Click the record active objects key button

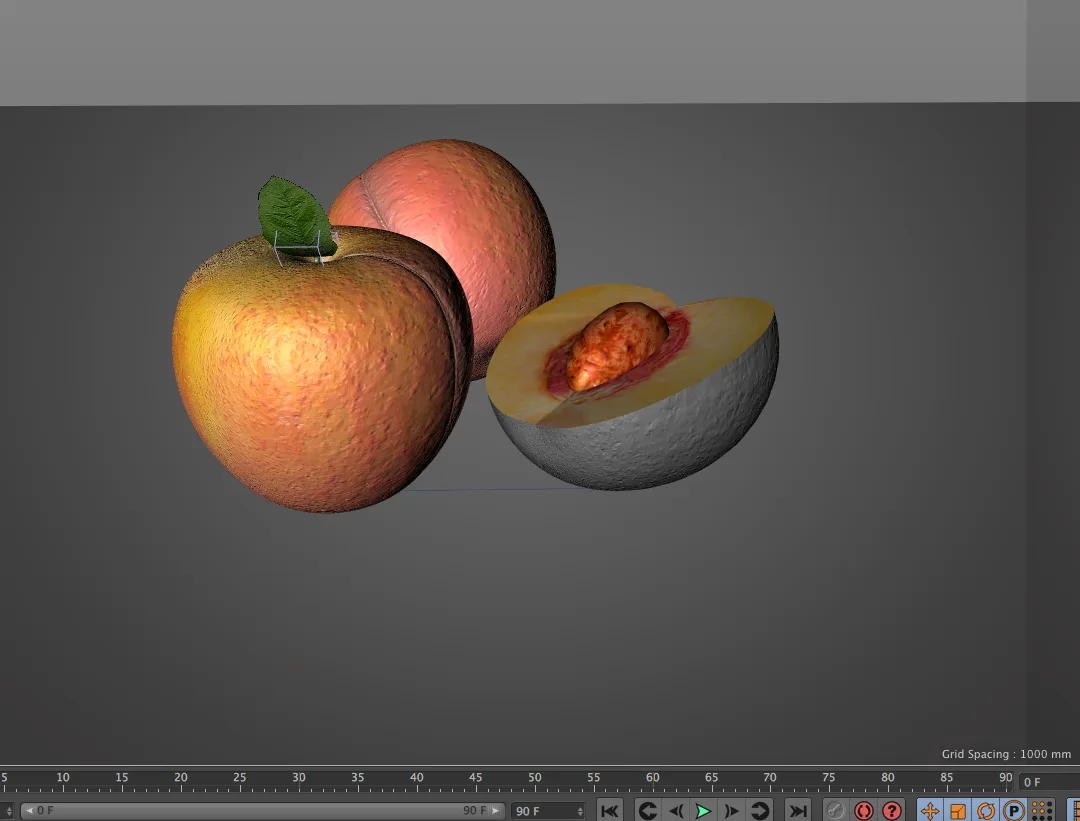pos(835,811)
